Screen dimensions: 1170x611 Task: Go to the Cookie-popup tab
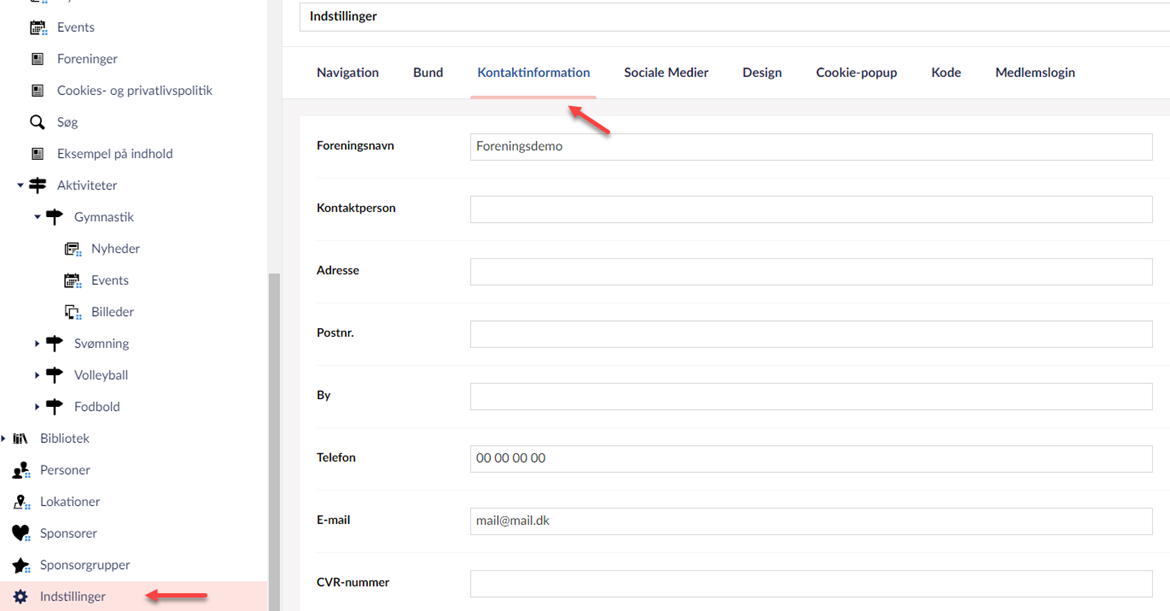click(x=856, y=73)
